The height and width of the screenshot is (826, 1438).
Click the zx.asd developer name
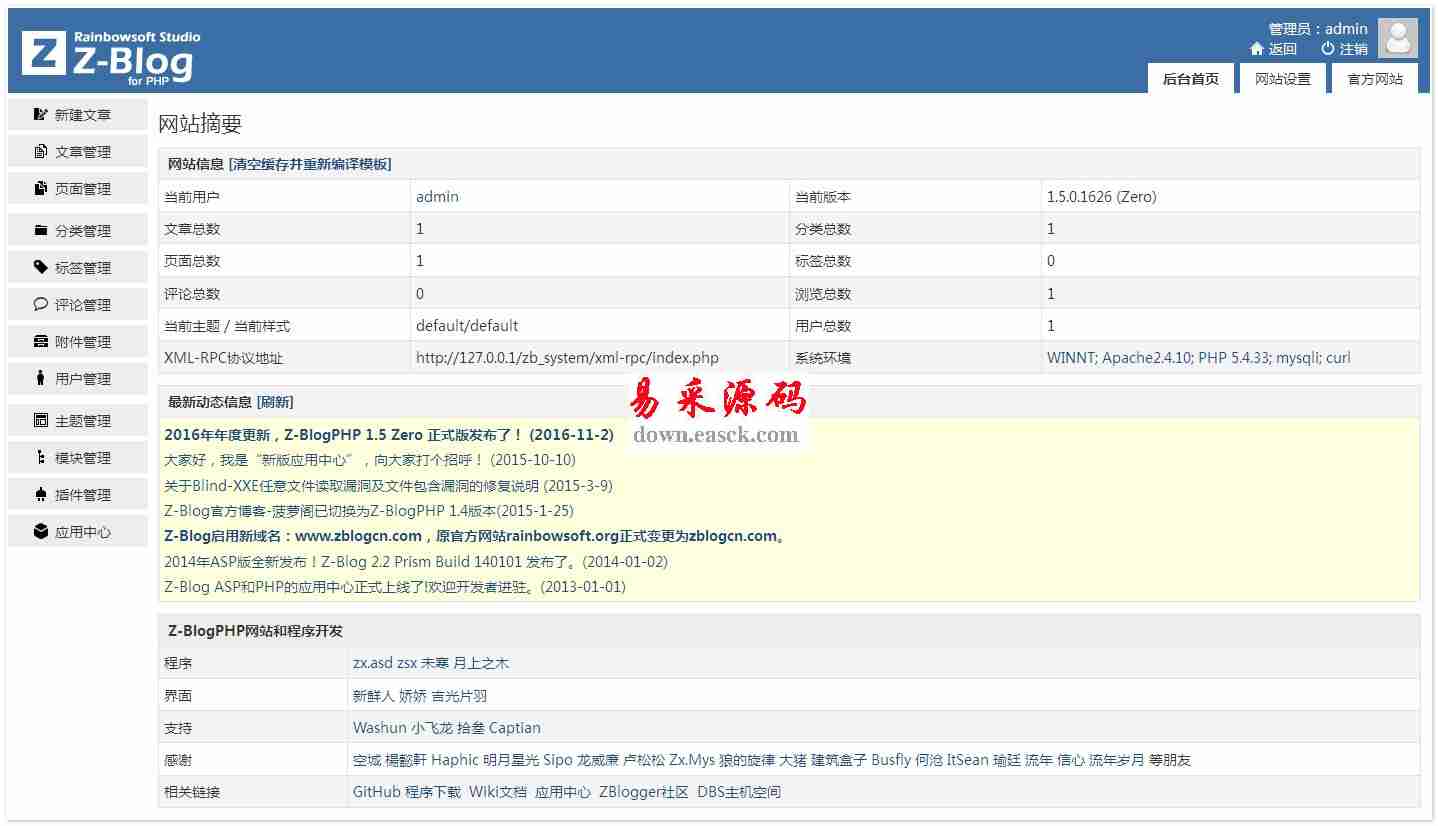click(x=373, y=663)
